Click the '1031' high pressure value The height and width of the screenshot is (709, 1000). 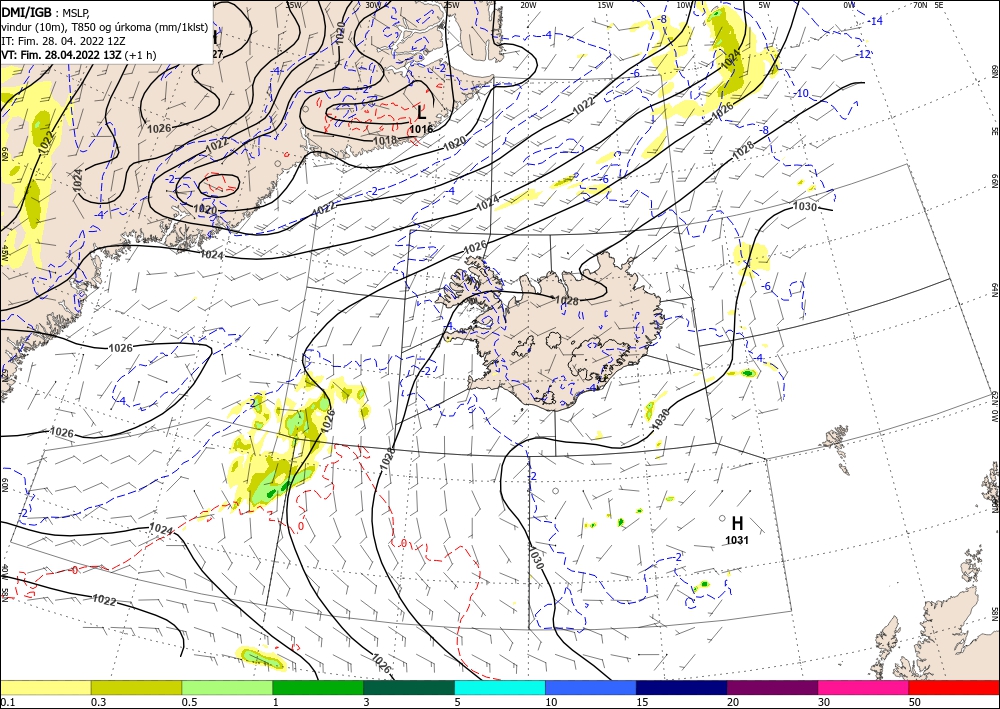(737, 541)
